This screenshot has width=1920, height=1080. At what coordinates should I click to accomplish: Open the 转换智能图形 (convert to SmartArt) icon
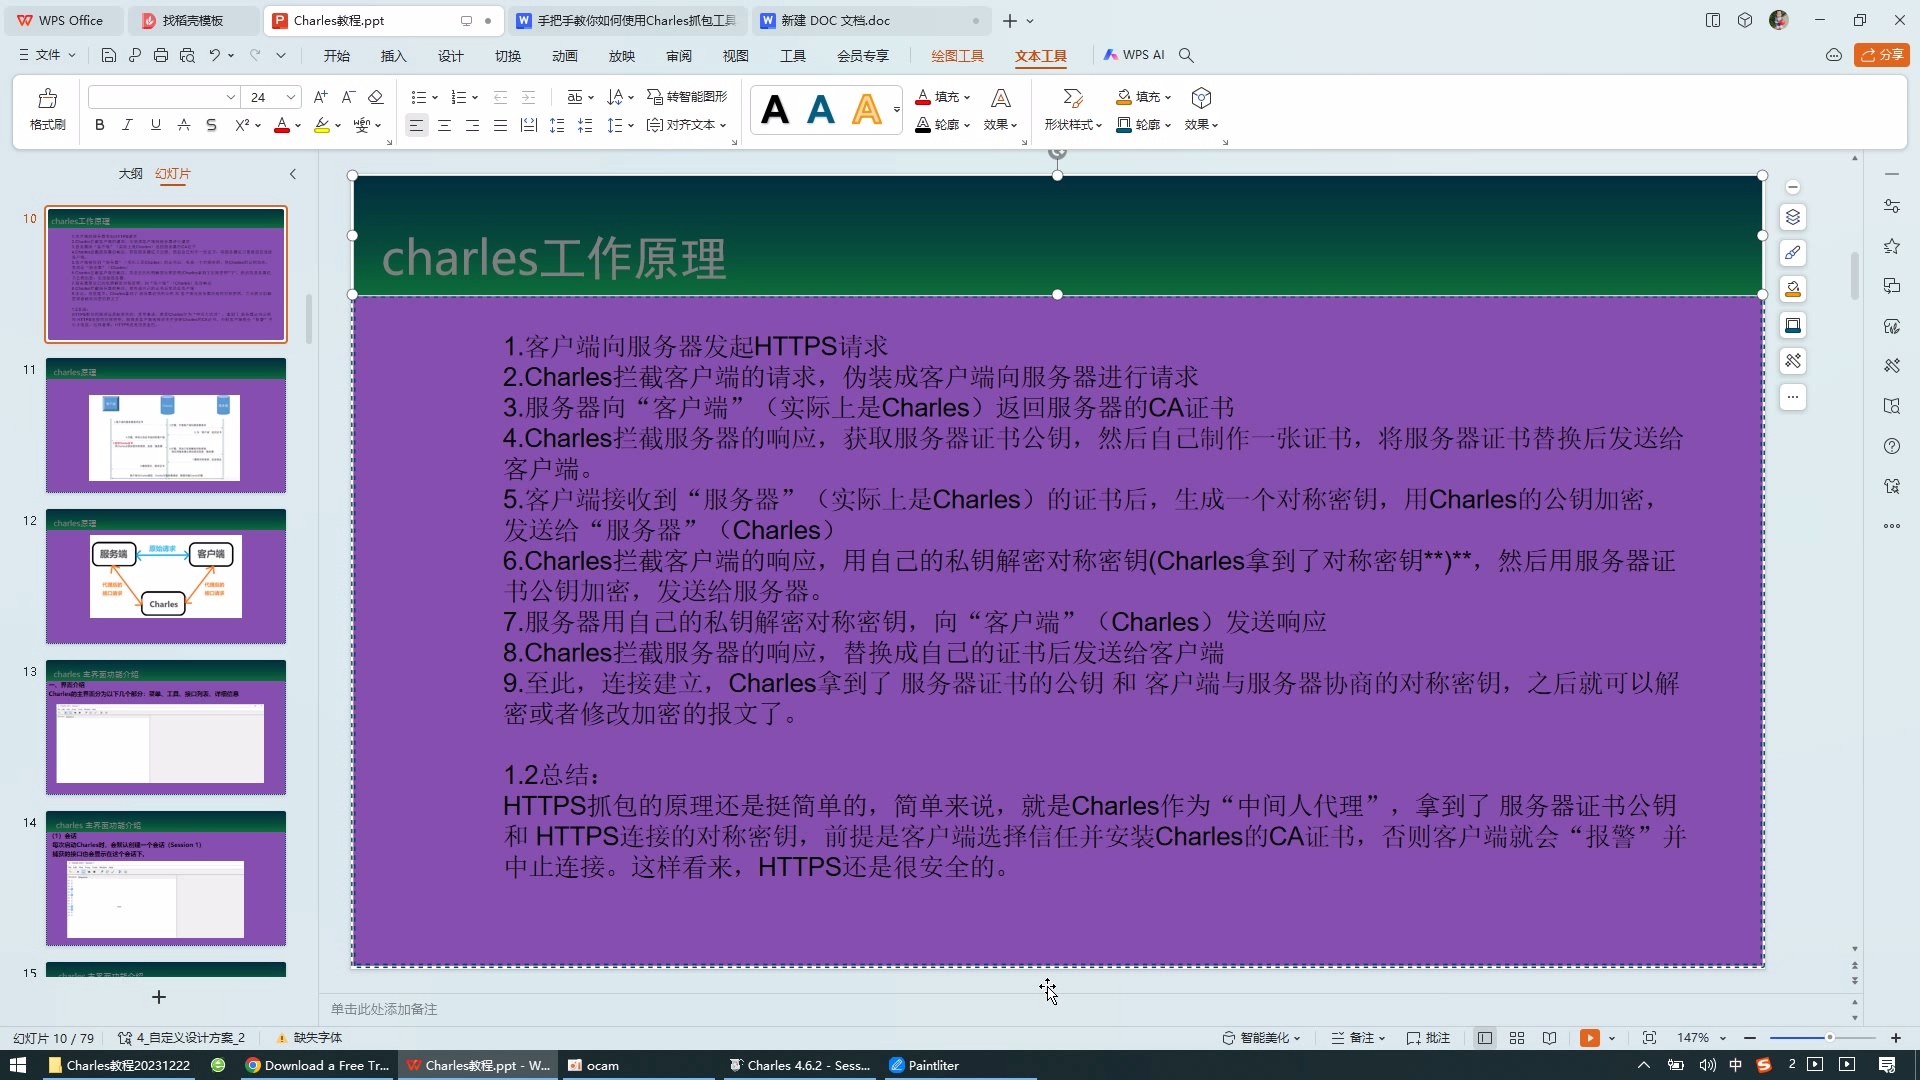[687, 96]
